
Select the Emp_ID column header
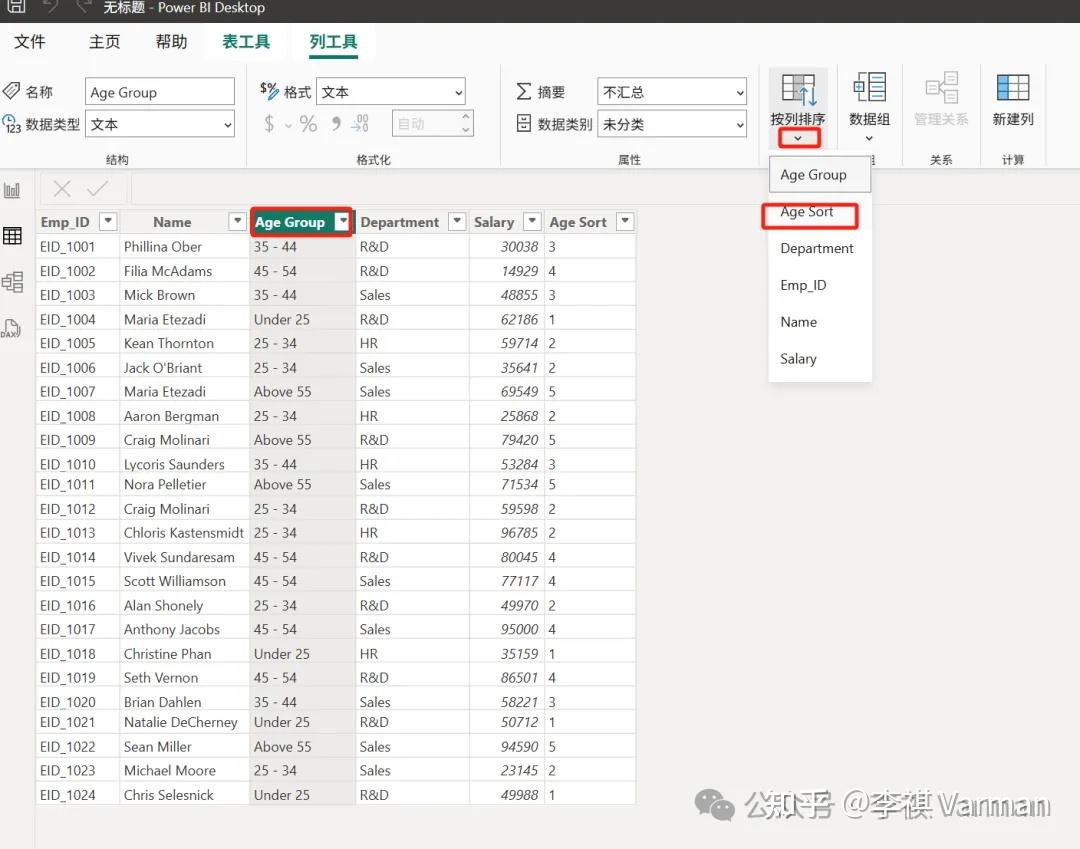(x=65, y=222)
